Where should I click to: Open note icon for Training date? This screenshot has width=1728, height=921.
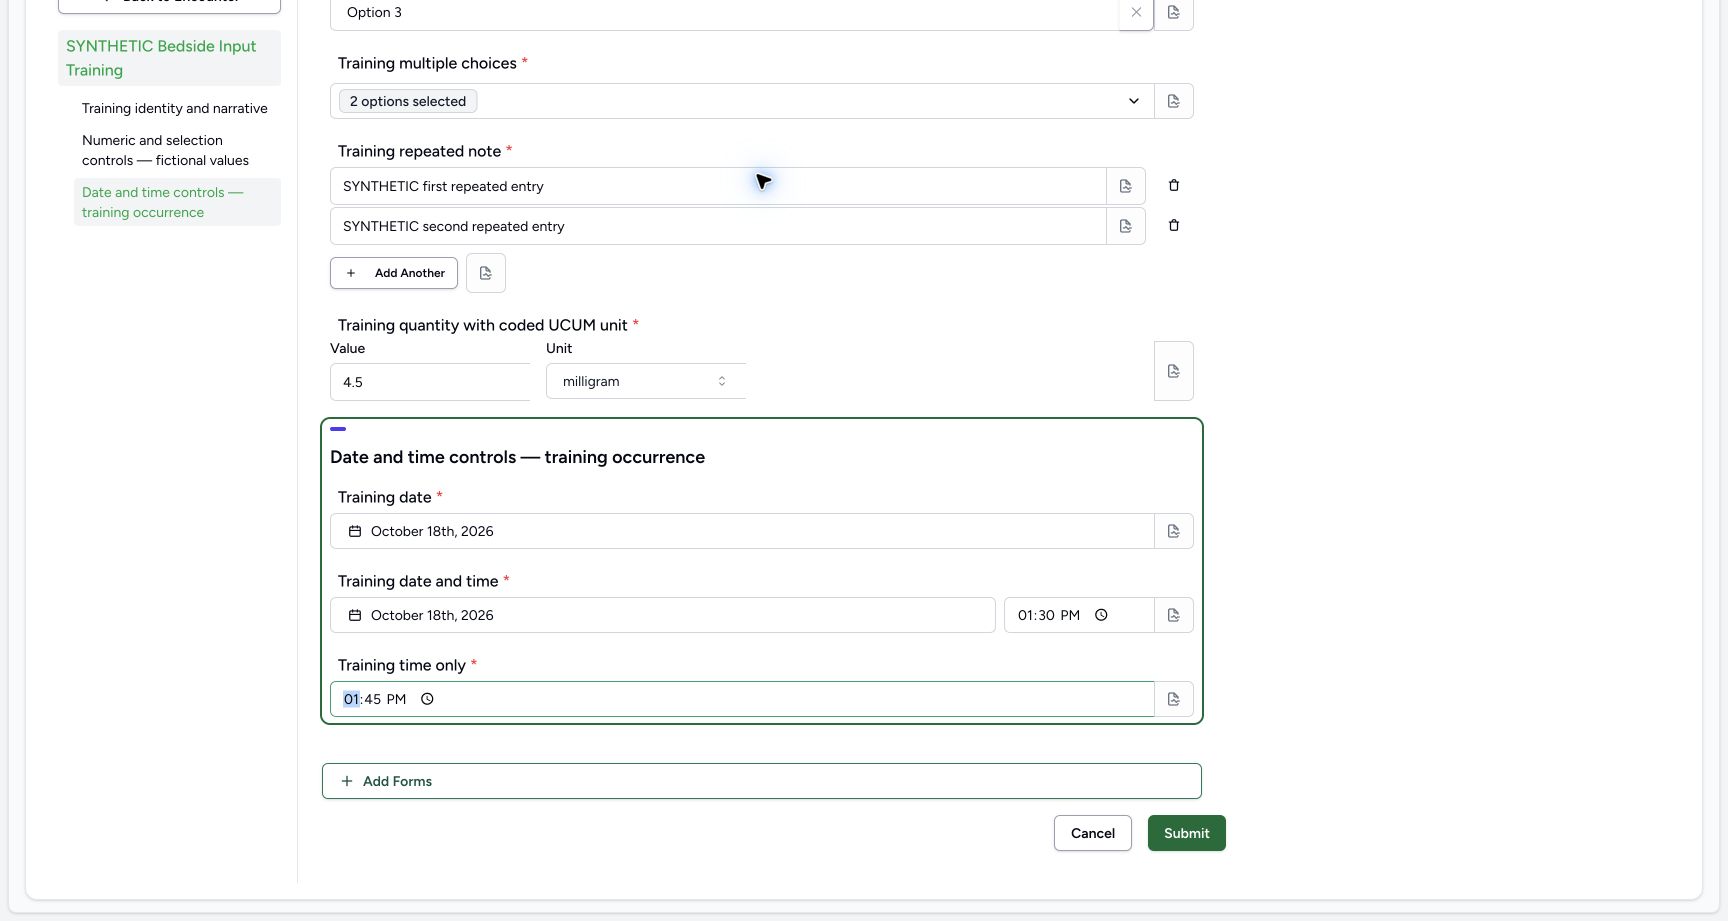(1174, 531)
